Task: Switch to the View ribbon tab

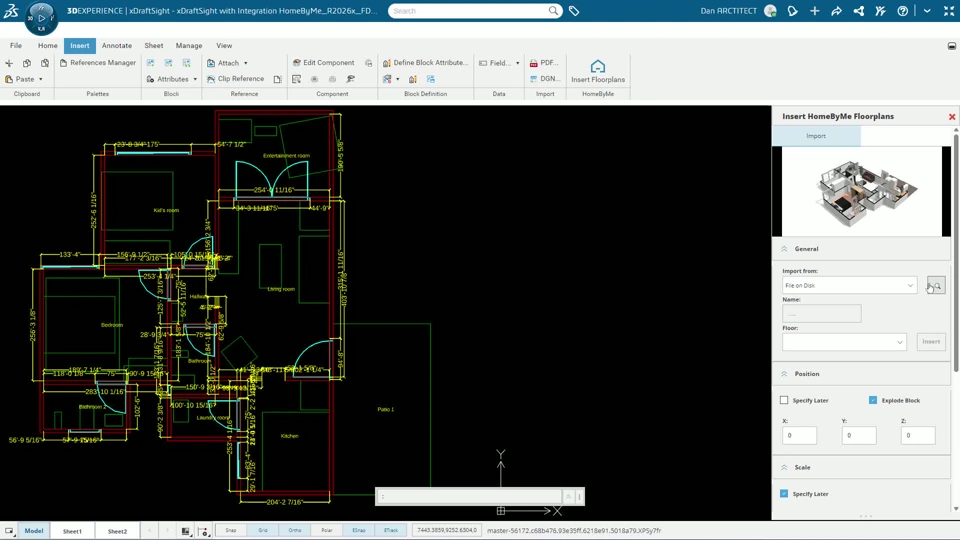Action: click(x=224, y=45)
